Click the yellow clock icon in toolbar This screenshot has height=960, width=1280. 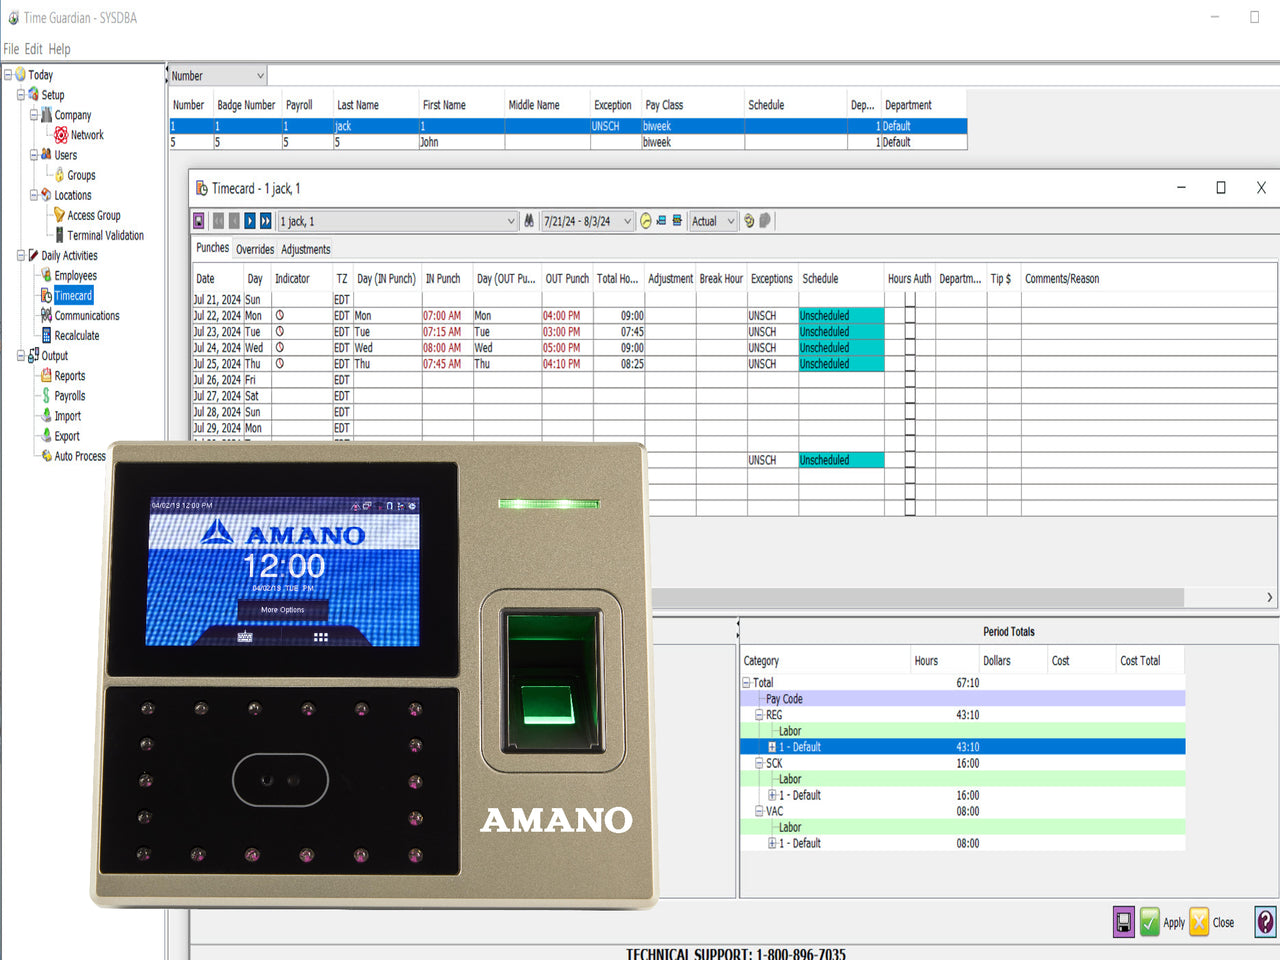(x=646, y=221)
